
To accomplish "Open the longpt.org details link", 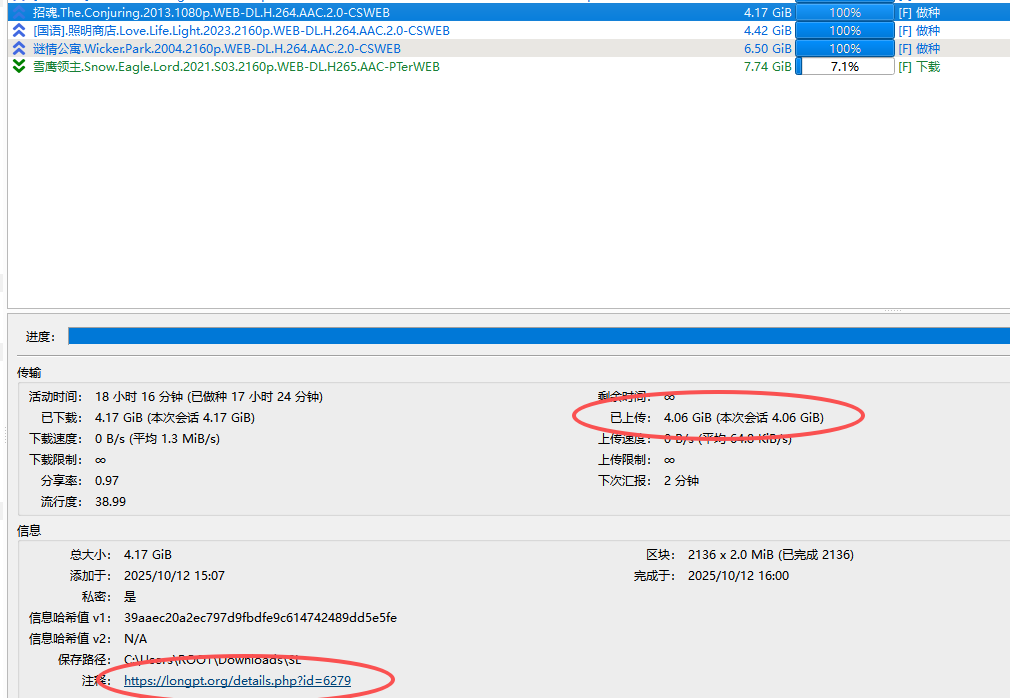I will 237,681.
